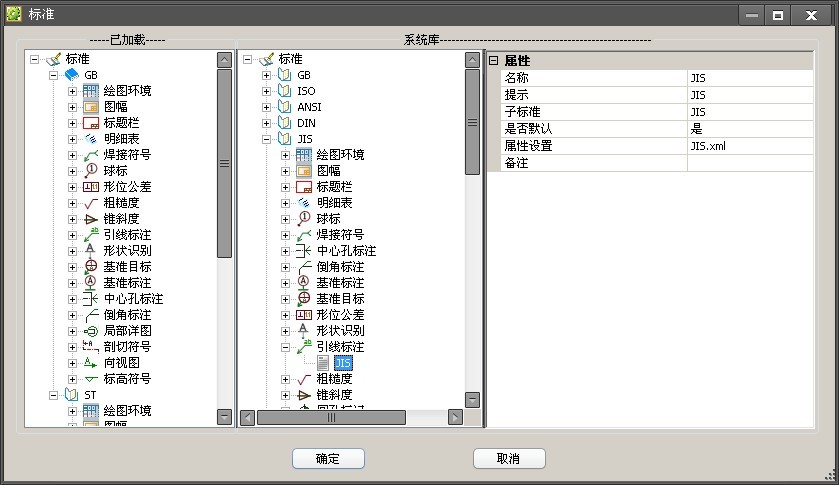839x485 pixels.
Task: Click 引线标注 icon under GB in loaded tree
Action: tap(90, 235)
